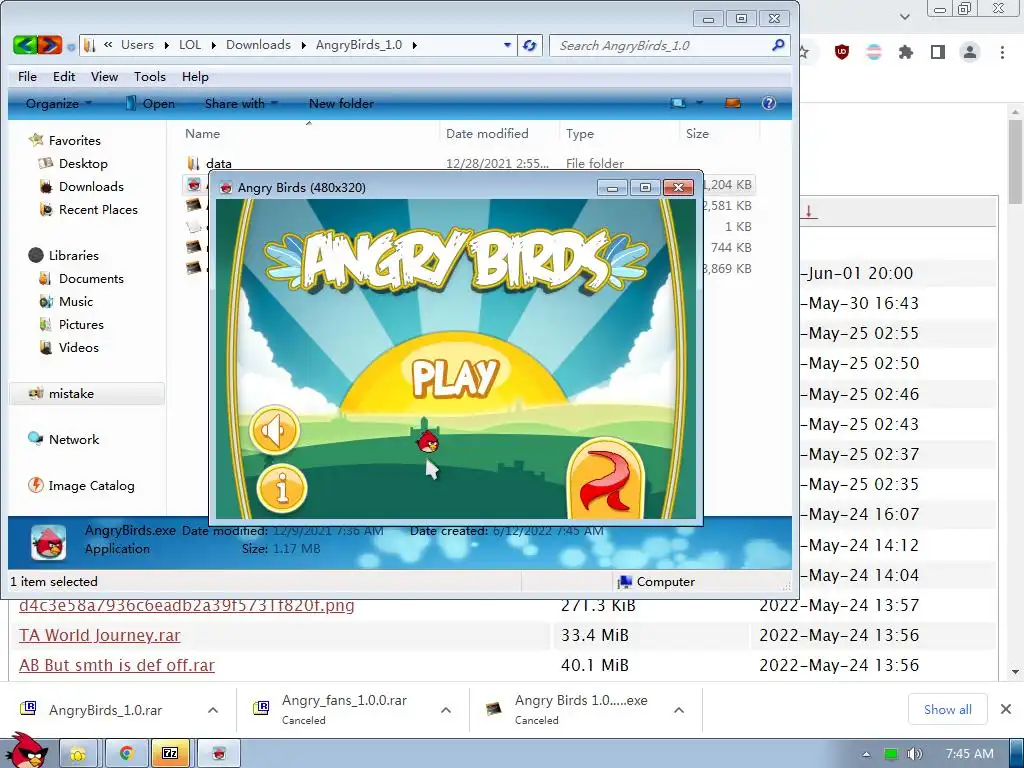Open the Chrome profile avatar
The width and height of the screenshot is (1024, 768).
coord(970,52)
